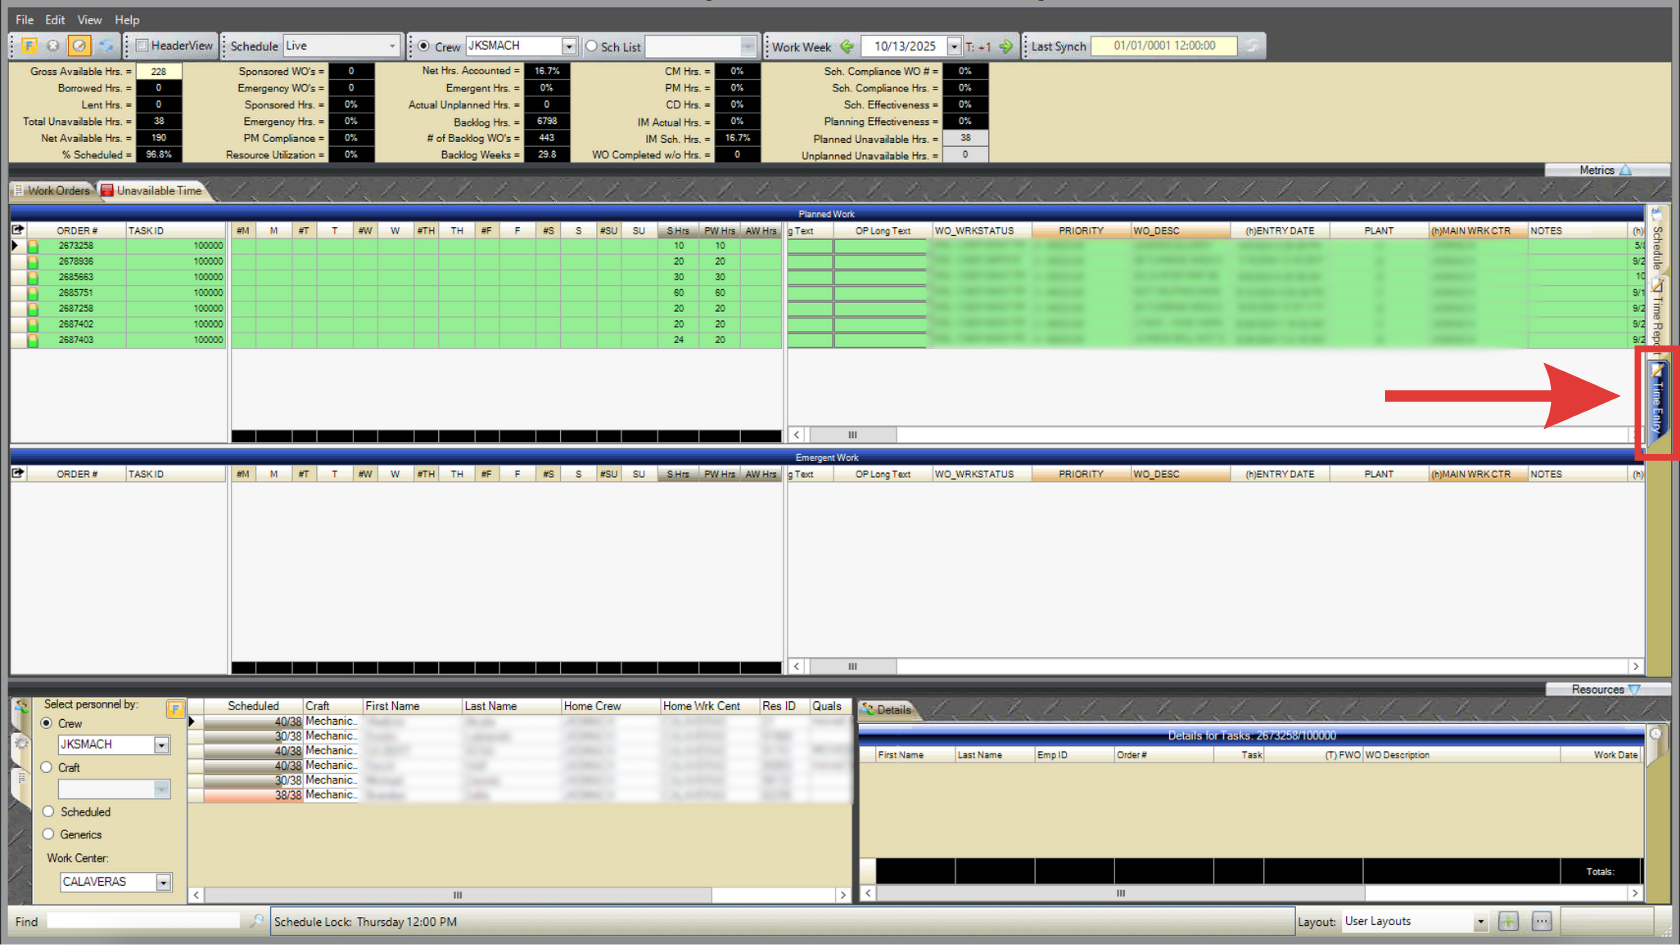Screen dimensions: 1680x945
Task: Enable the HeaderView checkbox
Action: [143, 46]
